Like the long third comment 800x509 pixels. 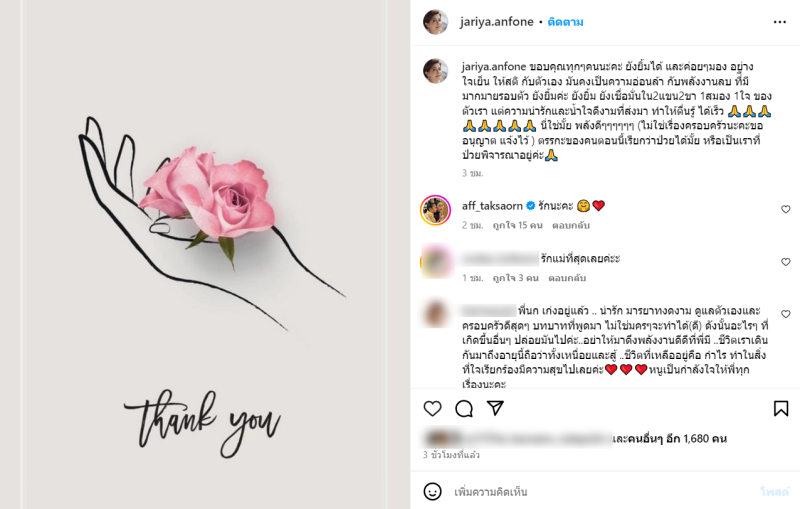[786, 314]
